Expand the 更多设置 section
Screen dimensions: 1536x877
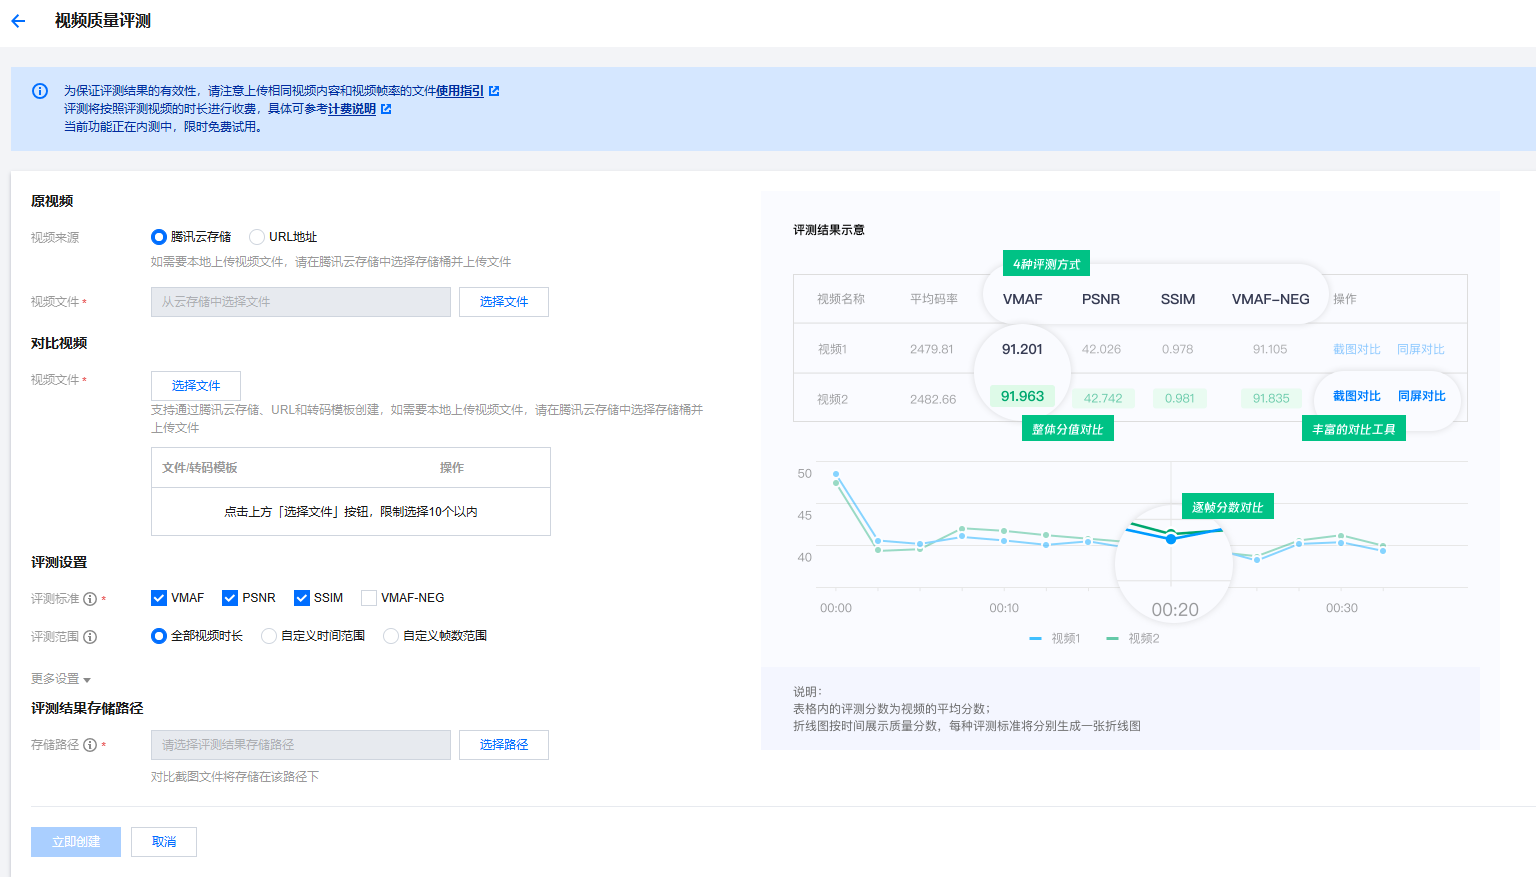60,679
